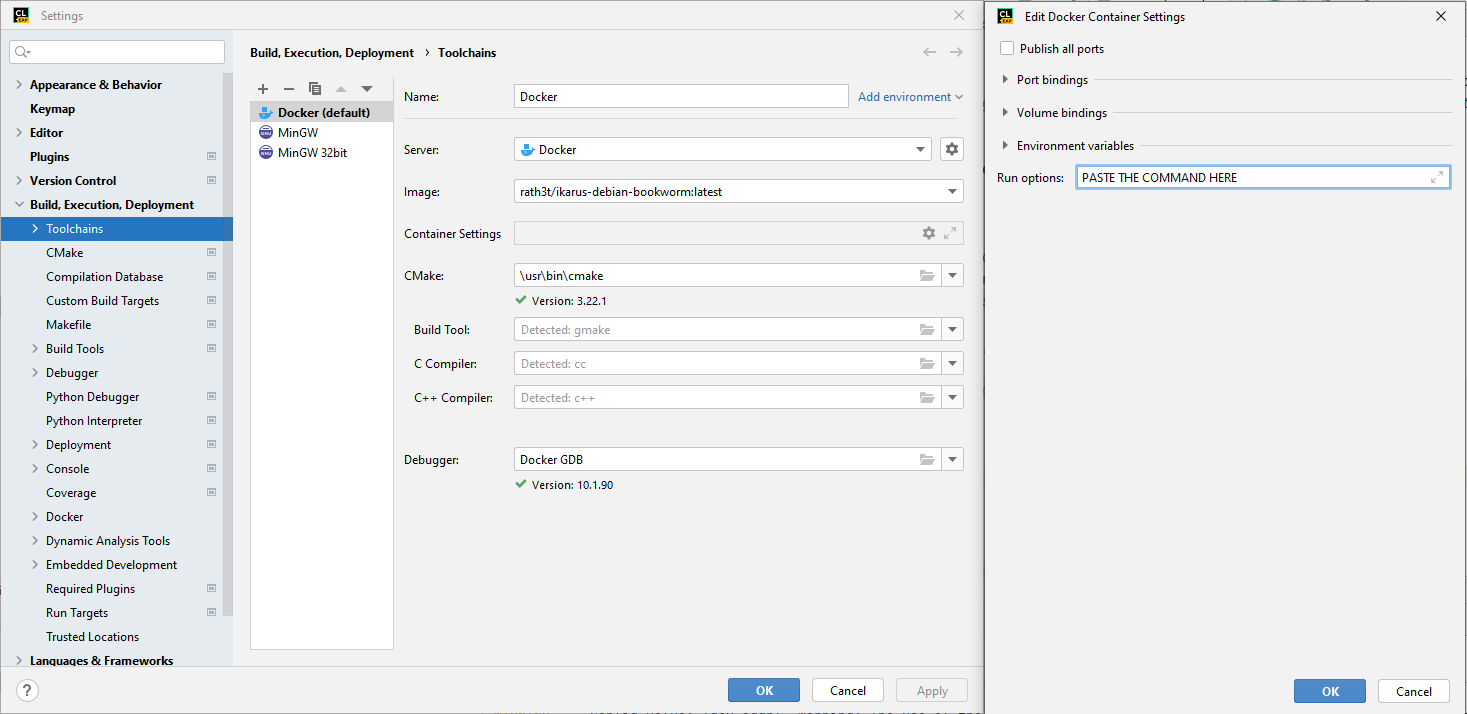Open Compilation Database settings

[x=104, y=277]
